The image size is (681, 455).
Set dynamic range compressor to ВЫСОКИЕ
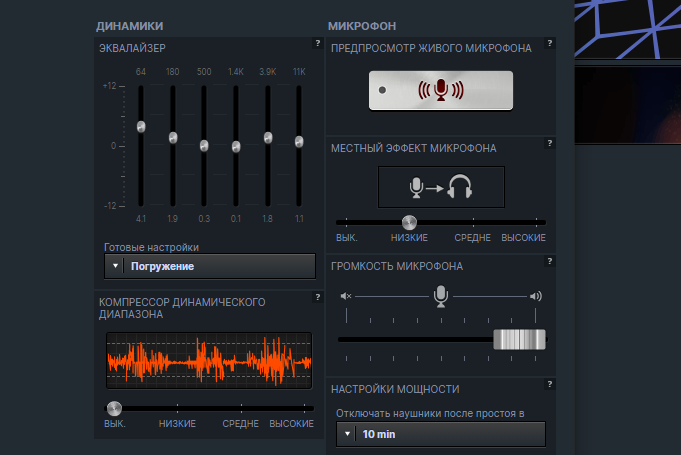pyautogui.click(x=291, y=423)
